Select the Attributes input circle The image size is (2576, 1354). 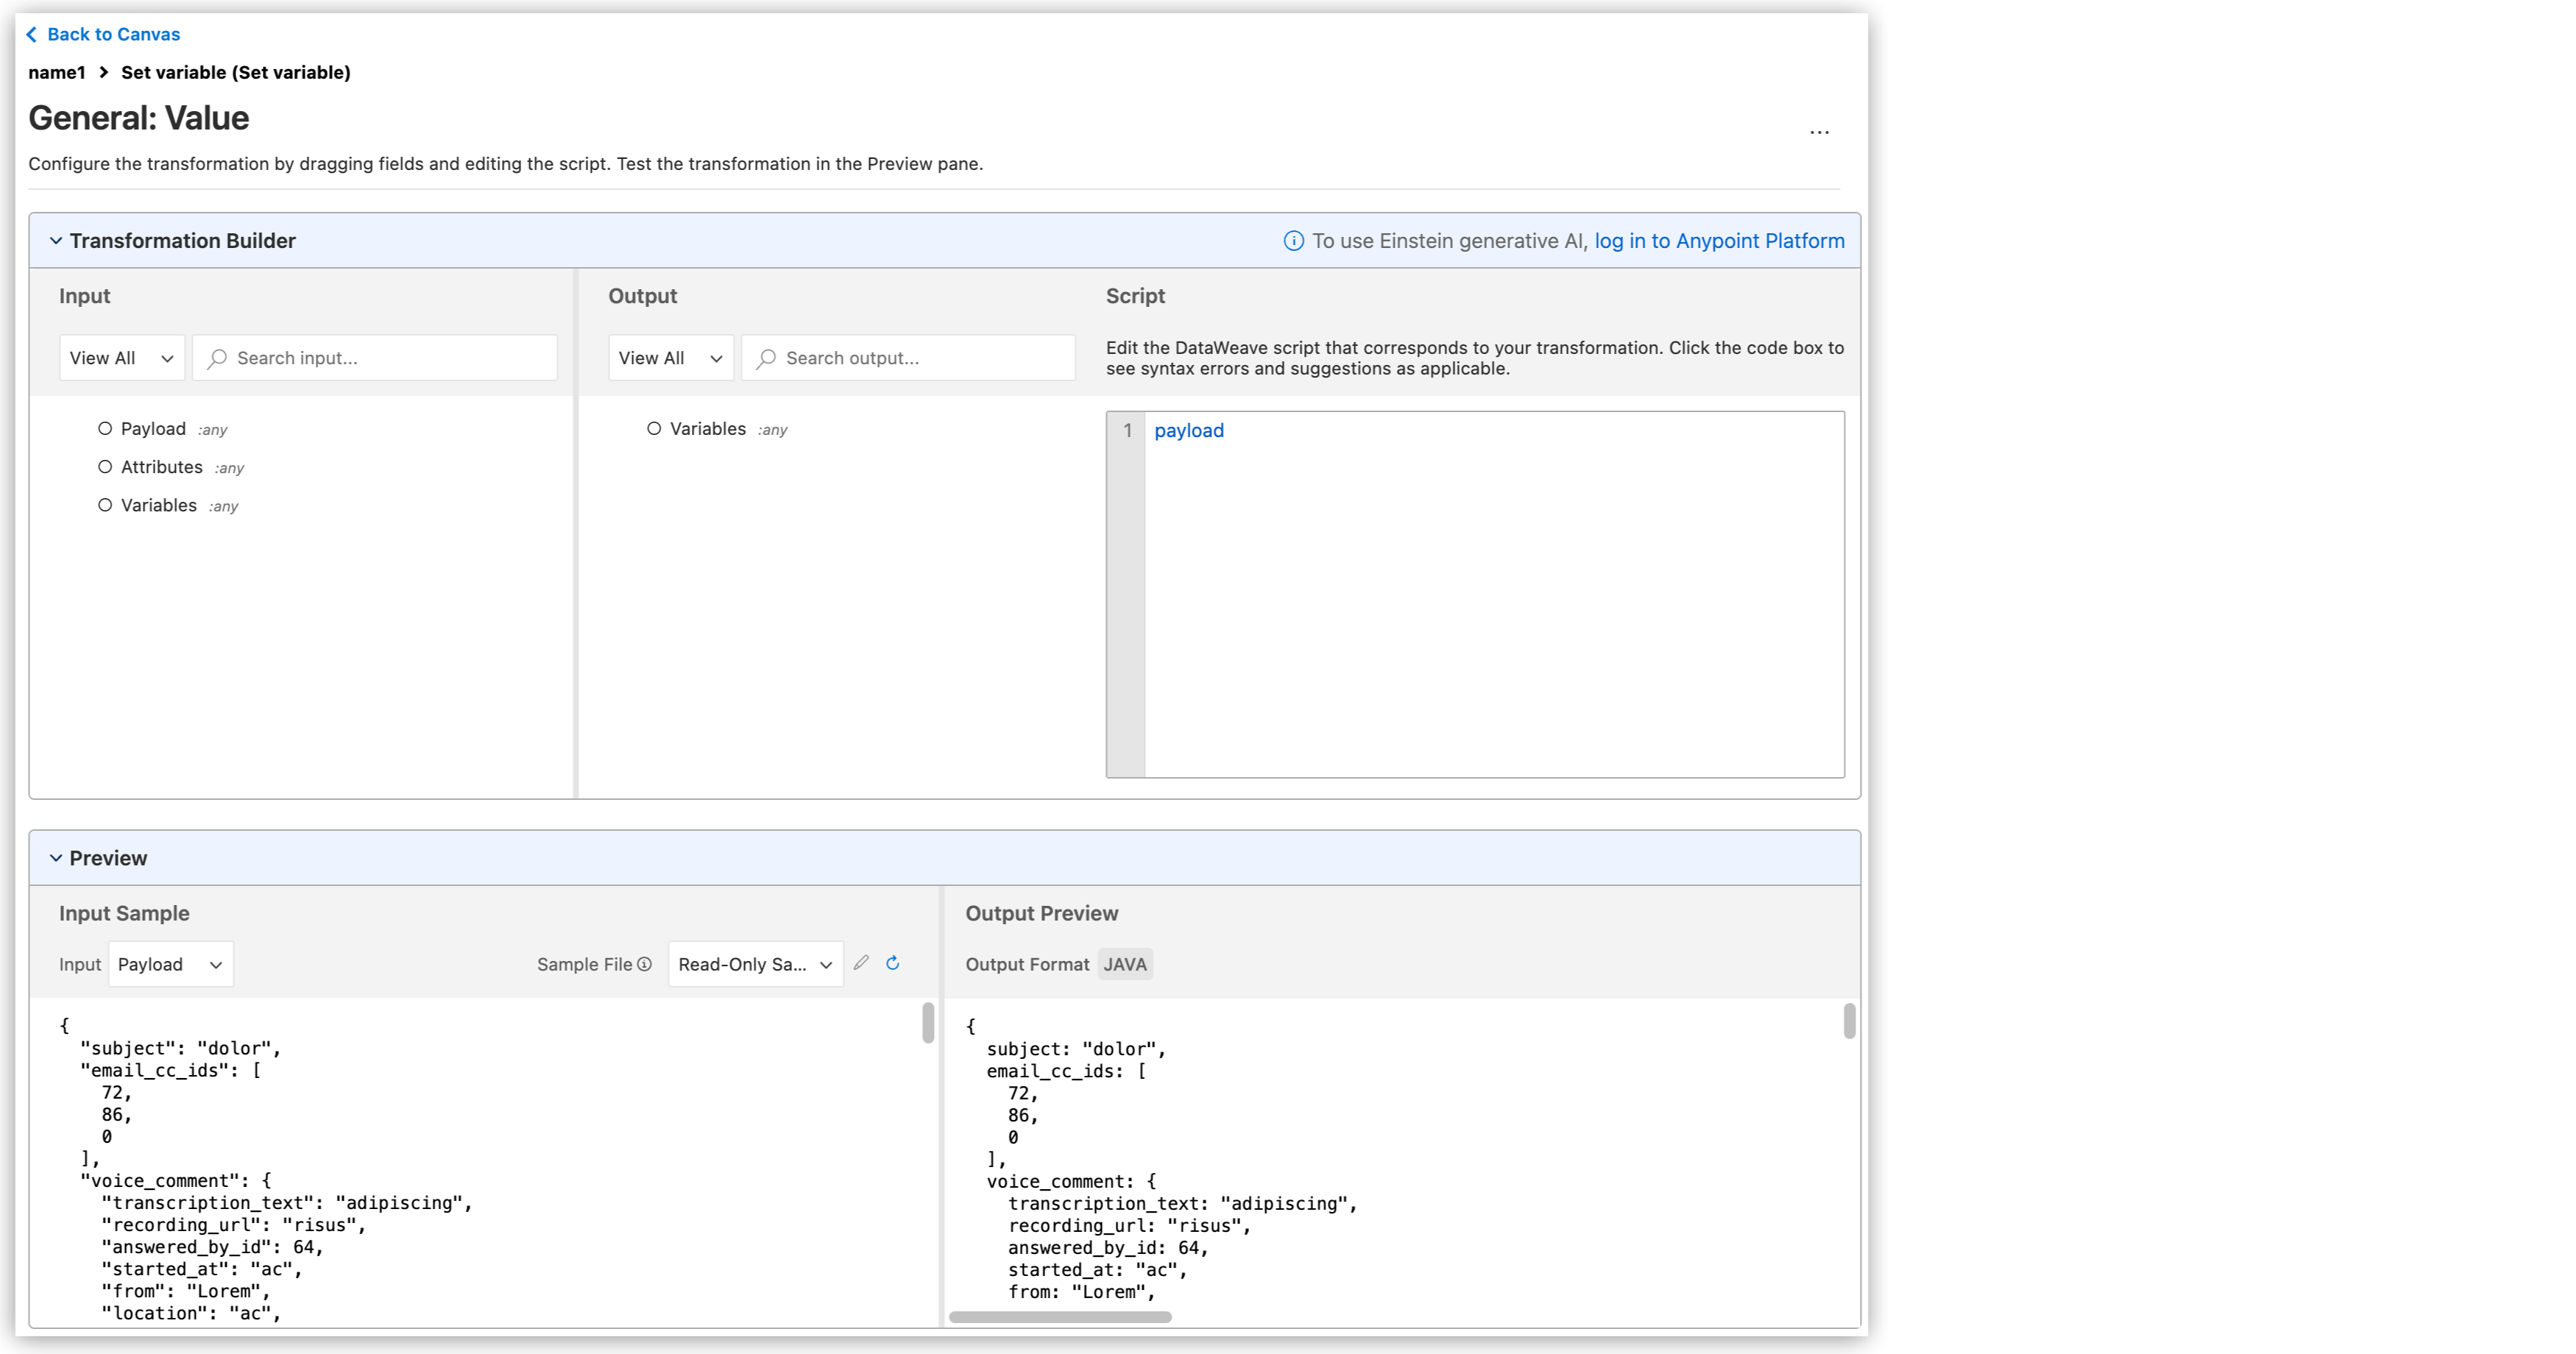[x=105, y=467]
